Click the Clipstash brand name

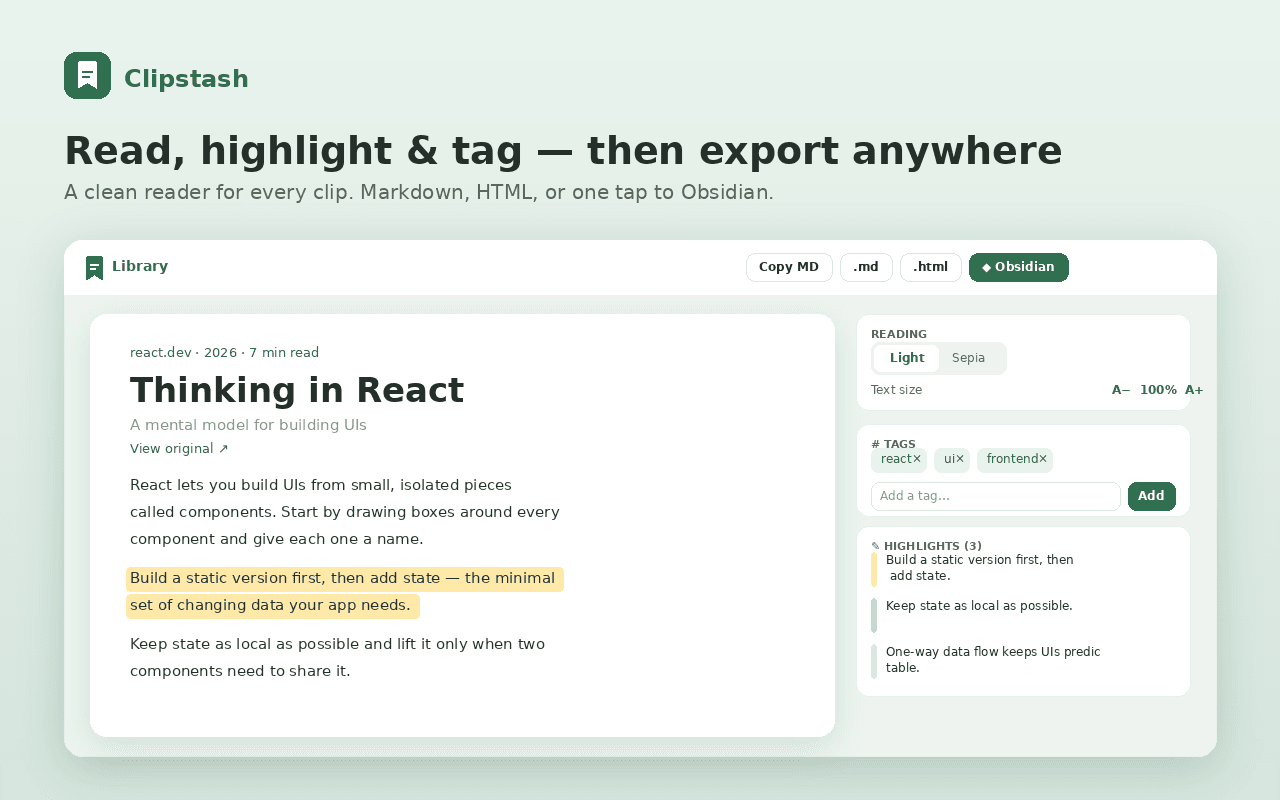[x=186, y=79]
